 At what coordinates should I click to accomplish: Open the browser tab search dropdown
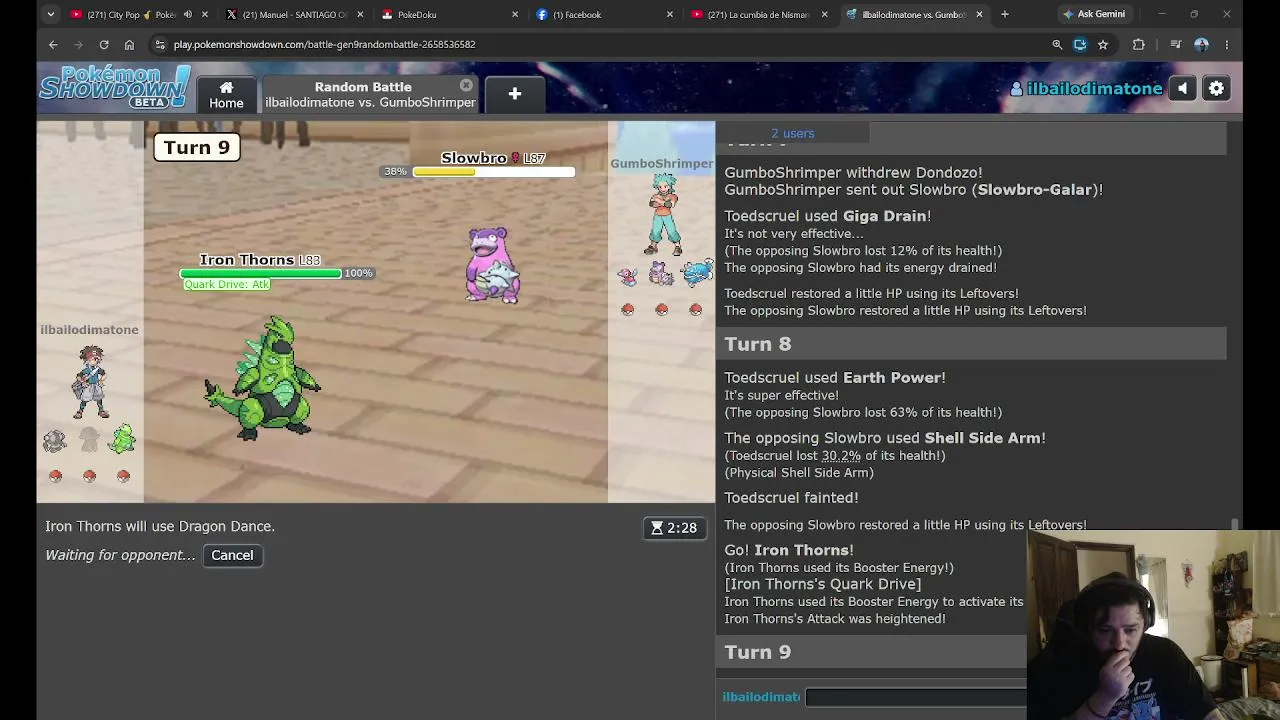click(50, 14)
